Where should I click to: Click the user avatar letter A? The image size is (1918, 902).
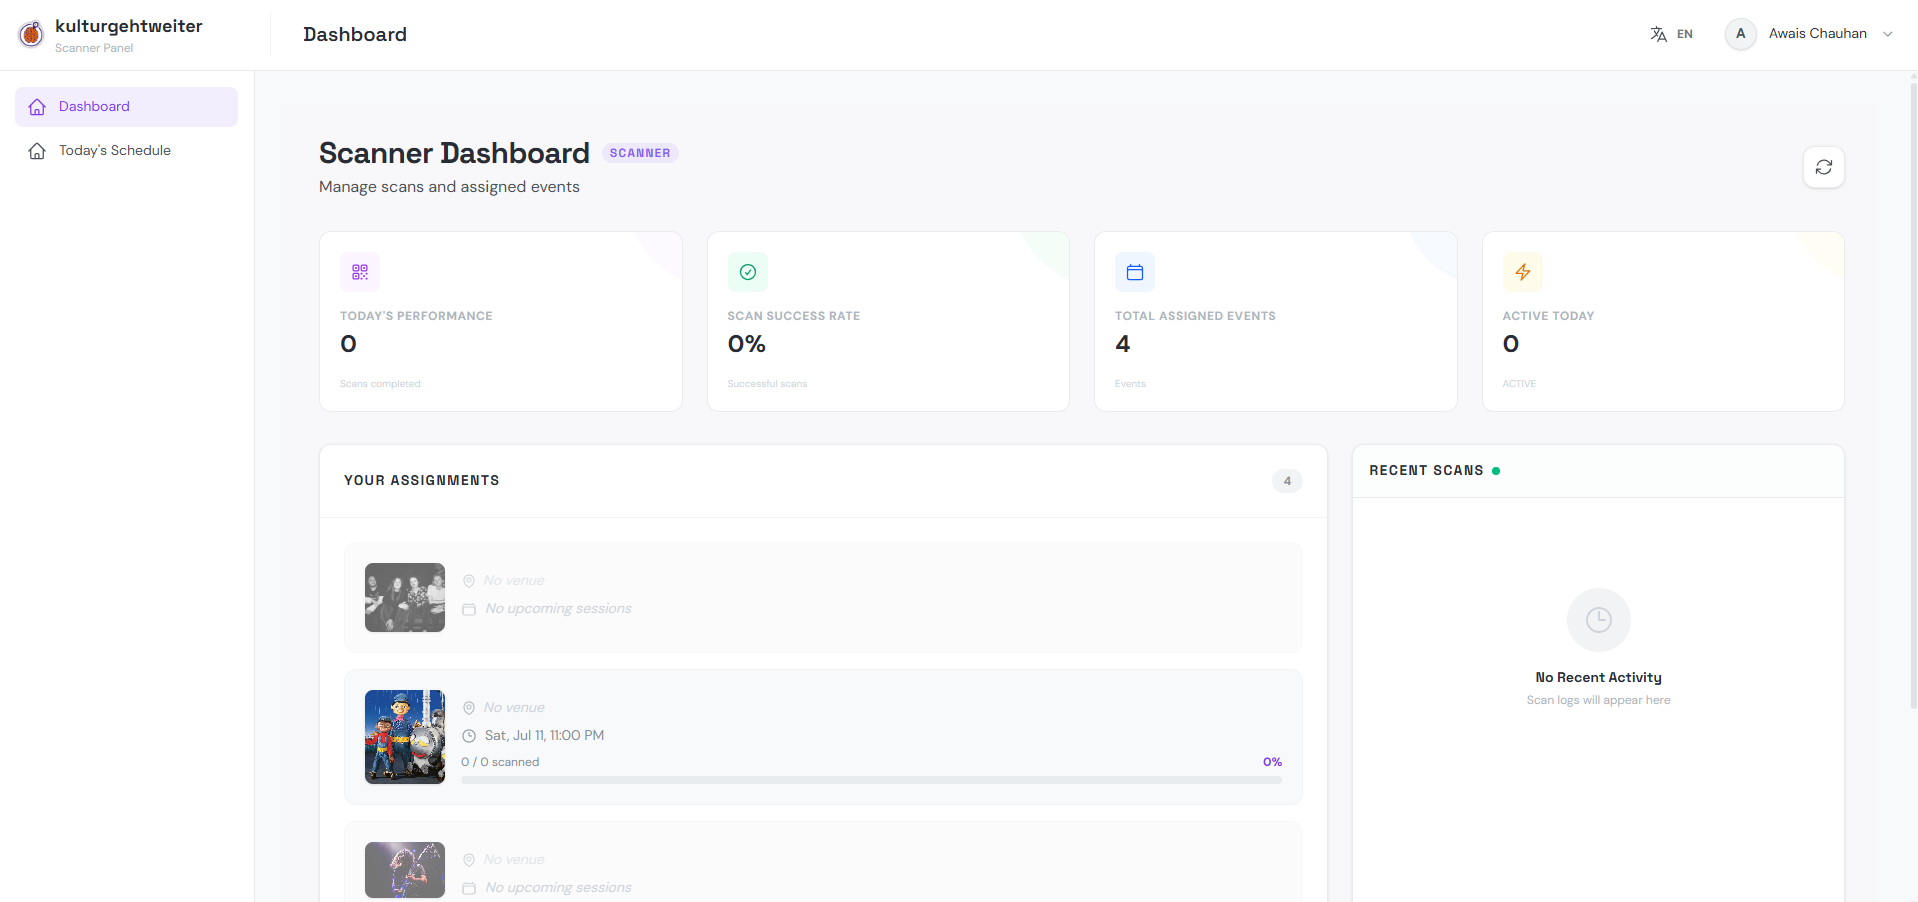point(1741,34)
